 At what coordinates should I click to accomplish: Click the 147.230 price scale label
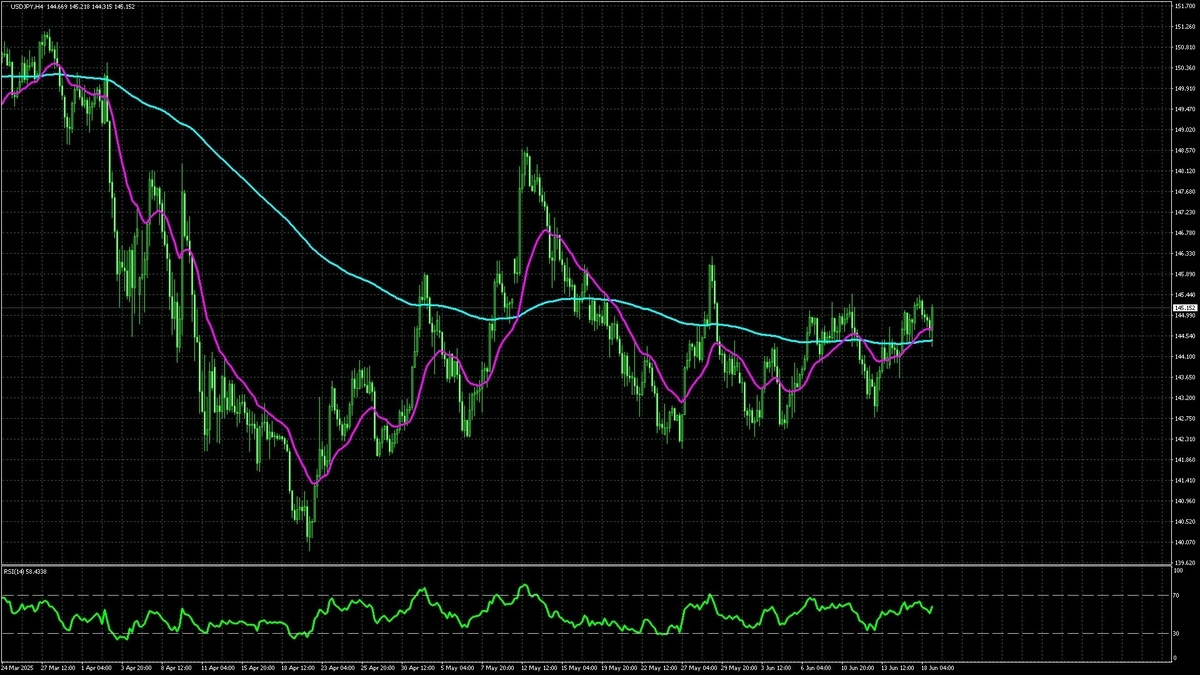pos(1183,212)
